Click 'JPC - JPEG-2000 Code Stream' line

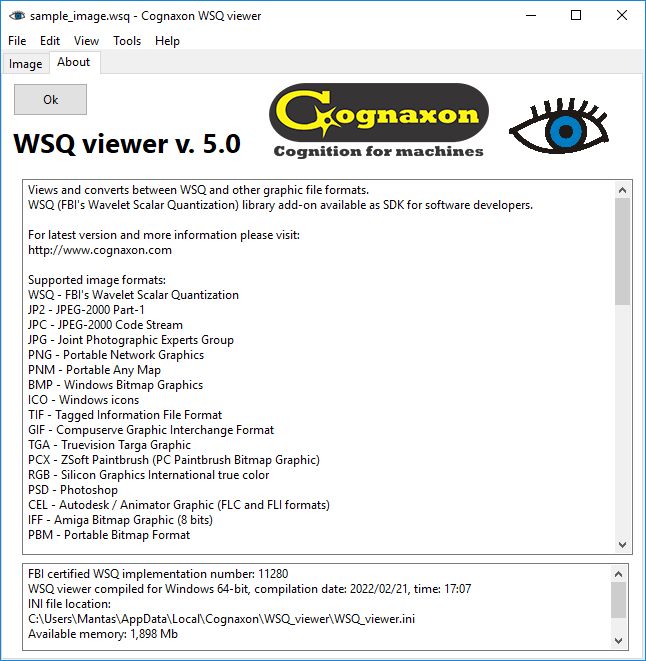(105, 325)
